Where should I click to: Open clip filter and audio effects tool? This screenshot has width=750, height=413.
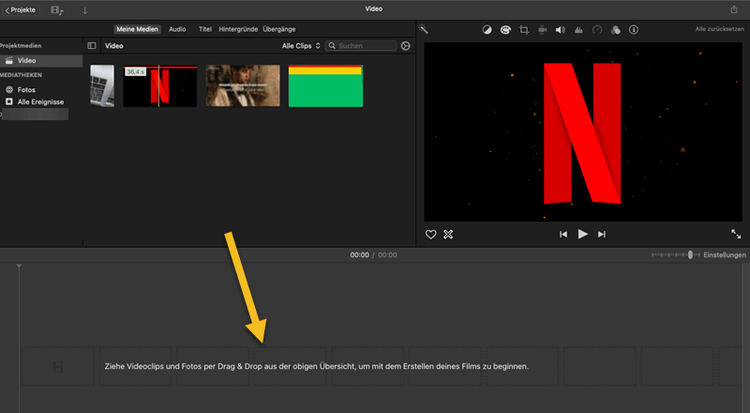point(615,30)
